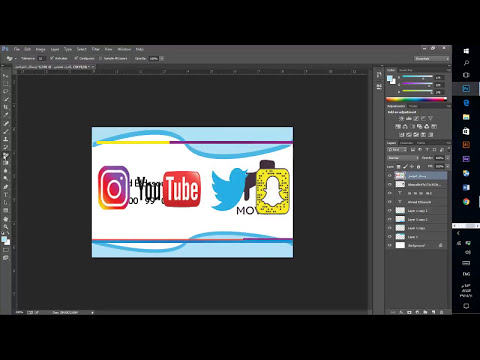This screenshot has height=360, width=480.
Task: Add a Vibrance adjustment
Action: point(431,119)
